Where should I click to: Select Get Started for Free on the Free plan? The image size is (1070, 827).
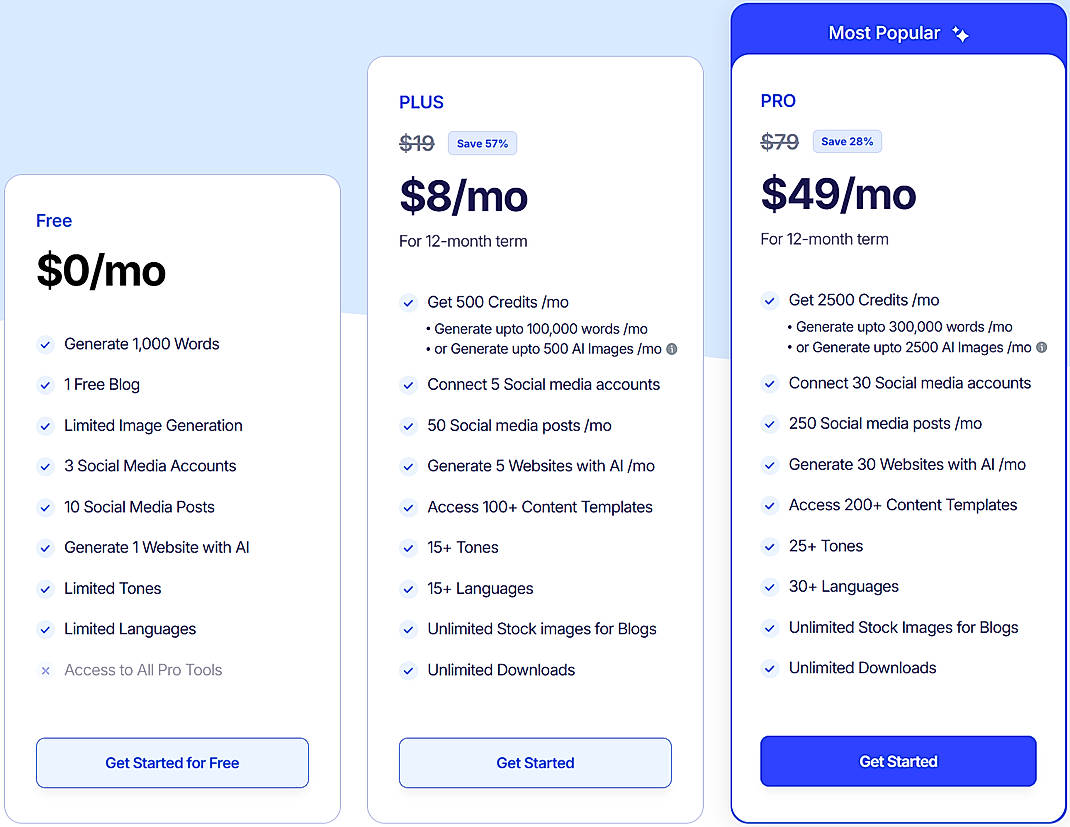(171, 762)
